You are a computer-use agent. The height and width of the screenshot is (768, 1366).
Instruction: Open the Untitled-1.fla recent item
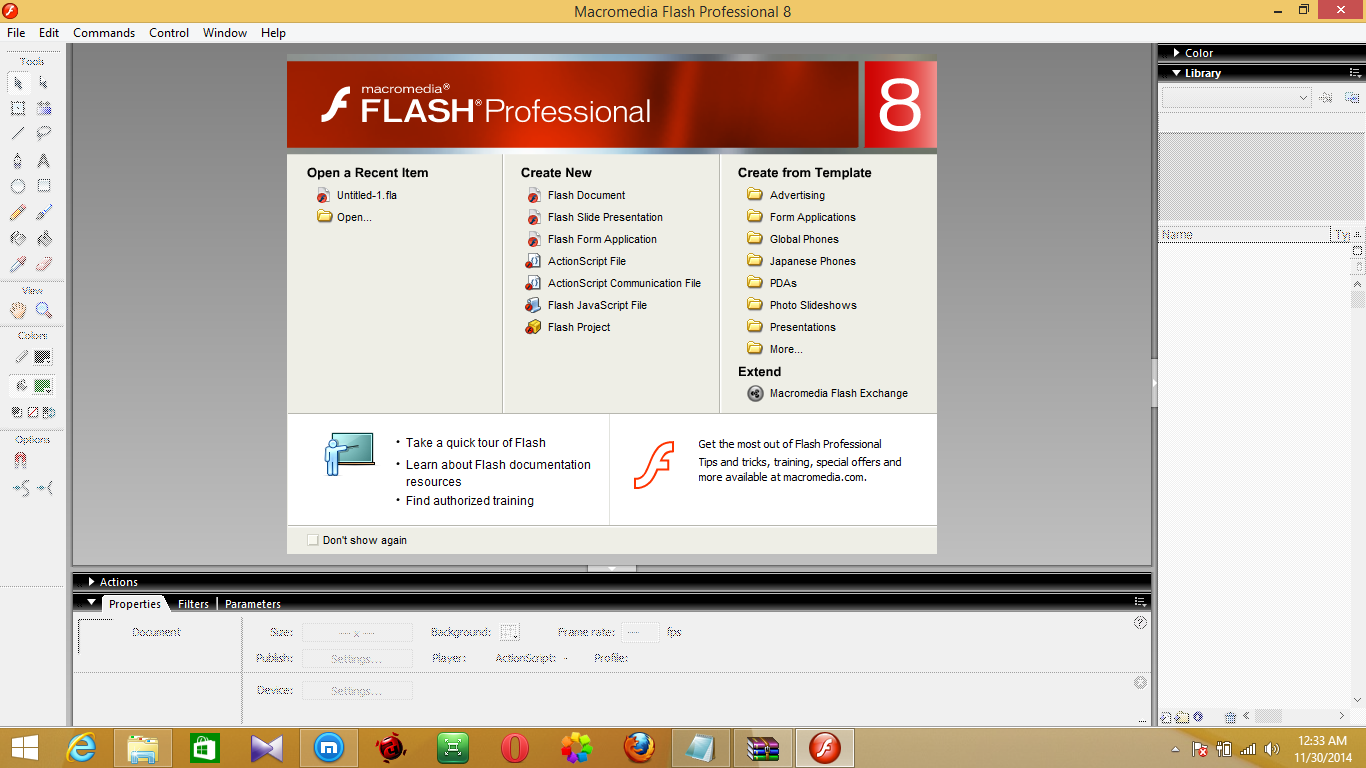tap(367, 195)
